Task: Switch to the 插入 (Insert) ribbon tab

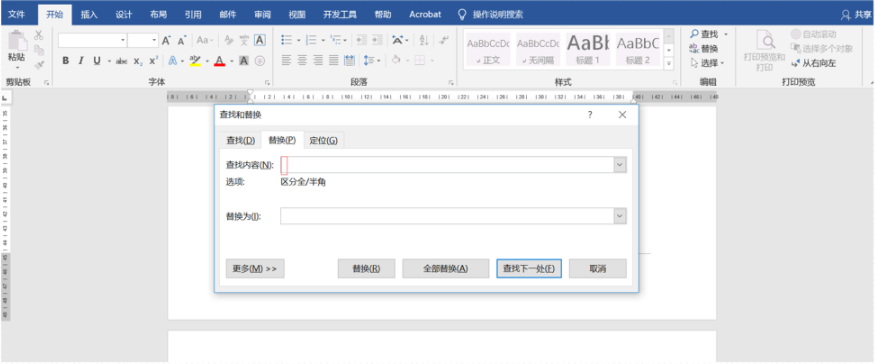Action: [89, 15]
